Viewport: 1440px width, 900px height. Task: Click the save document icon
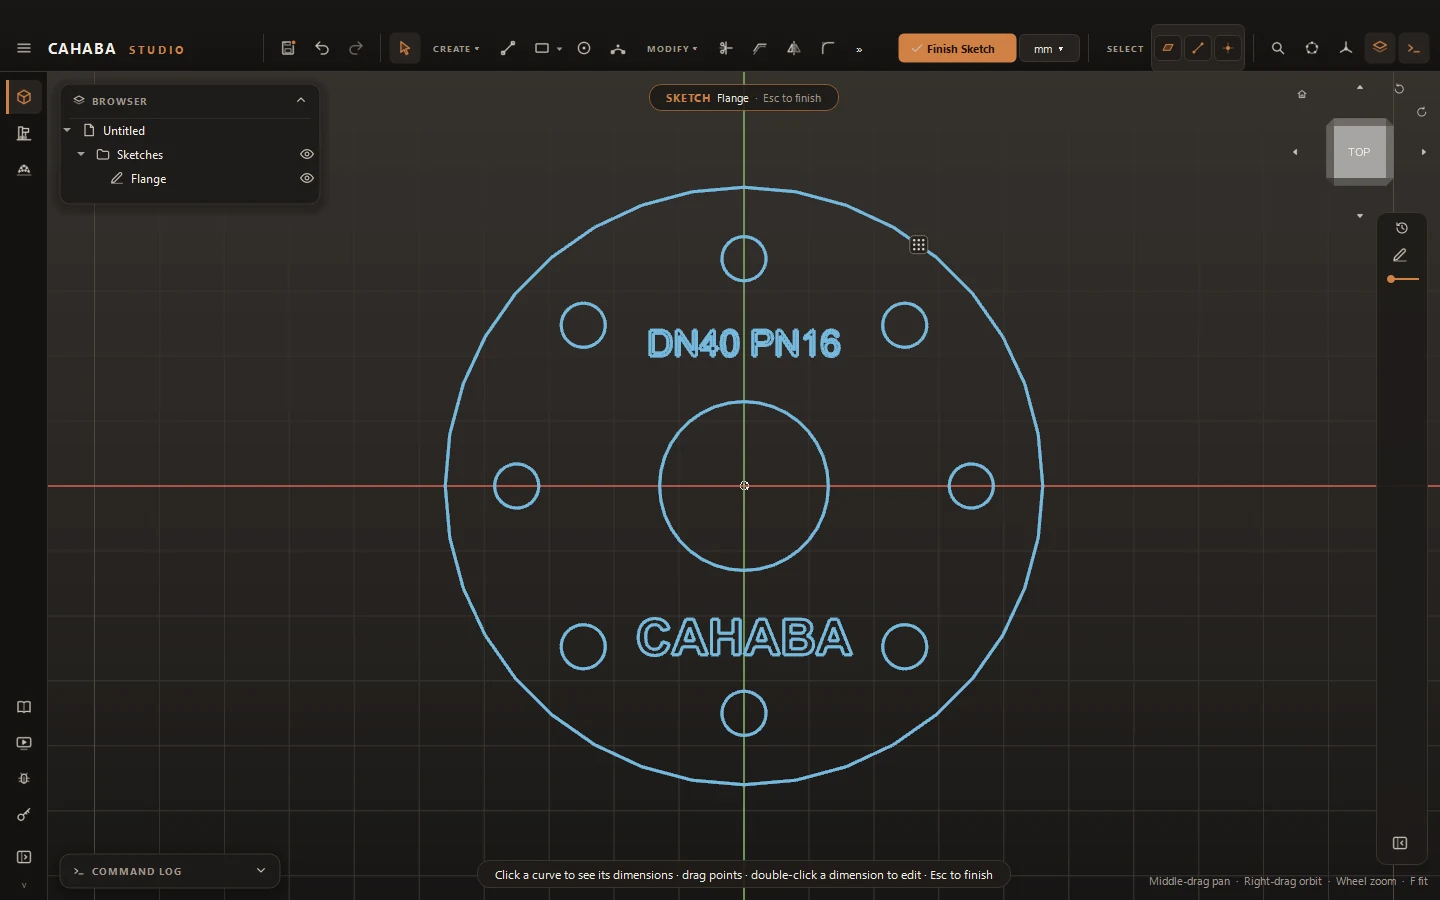point(288,48)
